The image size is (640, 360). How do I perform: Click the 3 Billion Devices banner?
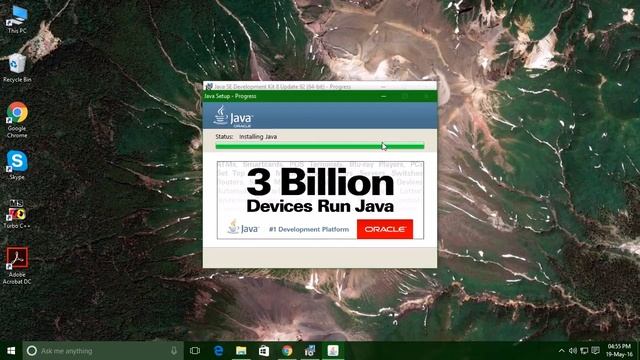(320, 200)
